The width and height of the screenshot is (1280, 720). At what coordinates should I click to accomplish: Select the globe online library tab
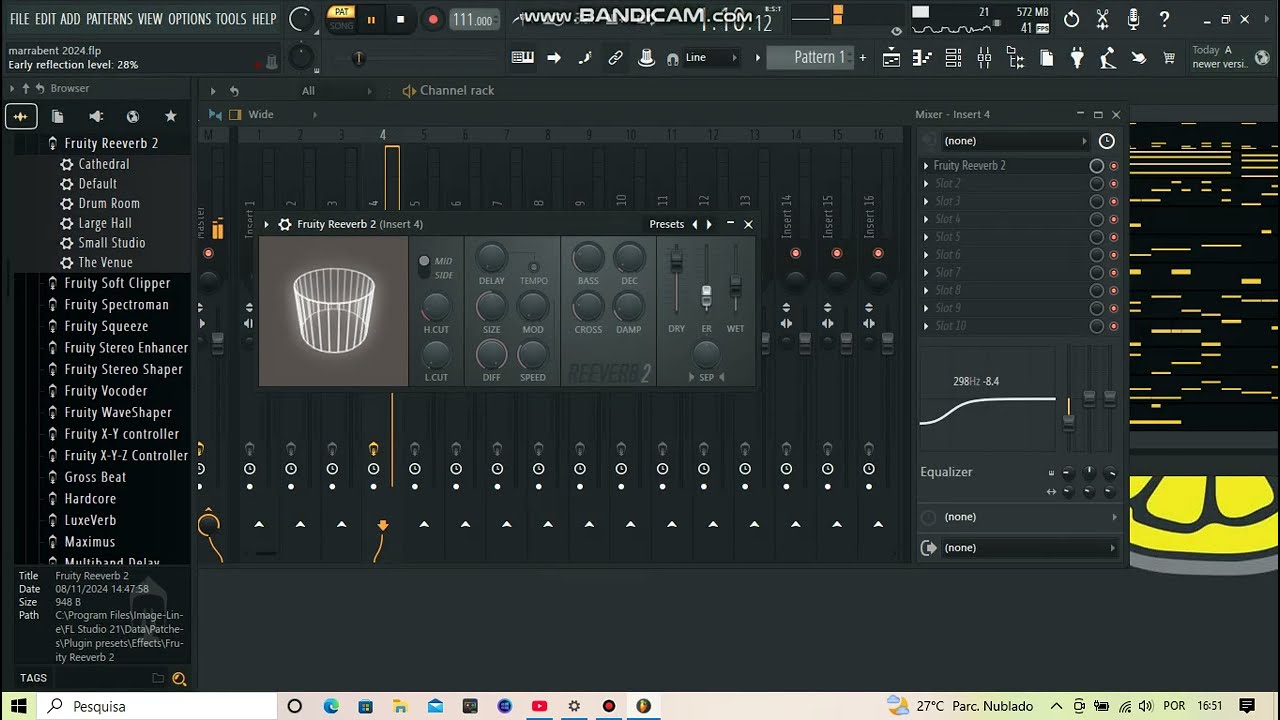click(132, 116)
